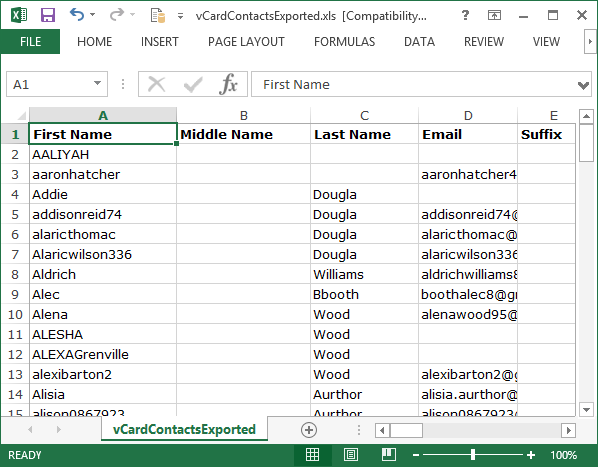Image resolution: width=598 pixels, height=467 pixels.
Task: Go to previous sheet tab arrow
Action: (30, 430)
